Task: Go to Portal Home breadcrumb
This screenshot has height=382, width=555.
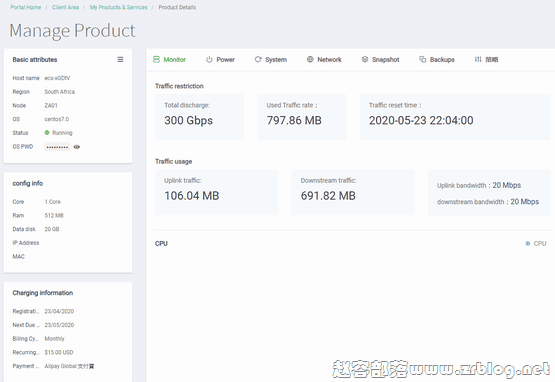Action: tap(25, 7)
